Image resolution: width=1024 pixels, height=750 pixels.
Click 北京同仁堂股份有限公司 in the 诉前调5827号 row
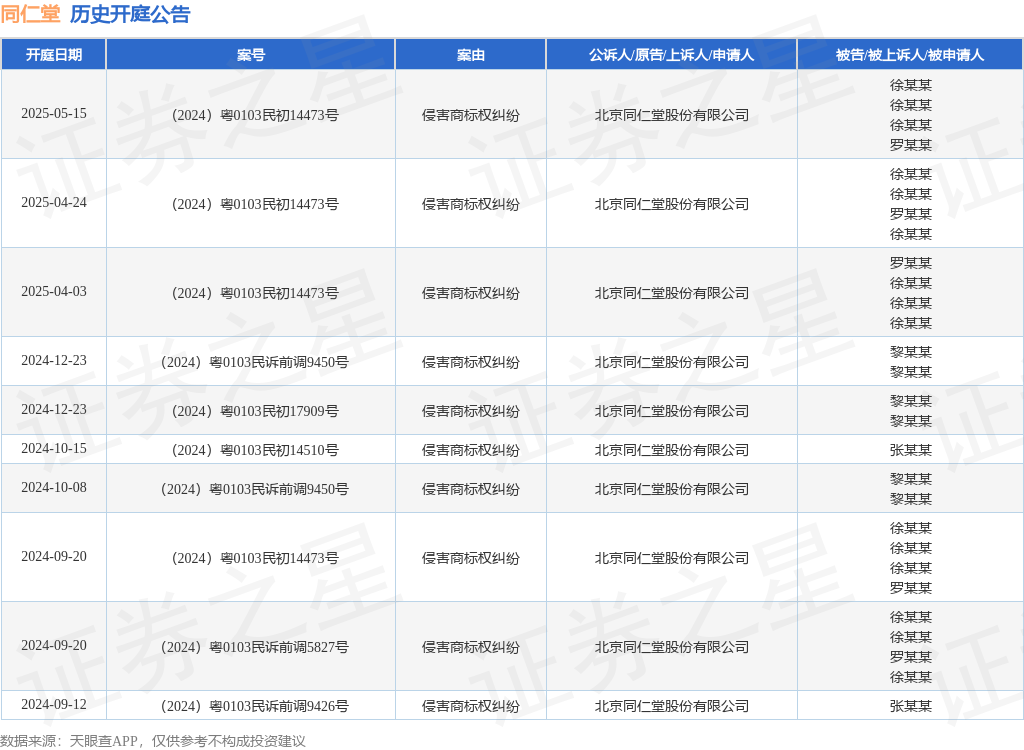click(671, 647)
